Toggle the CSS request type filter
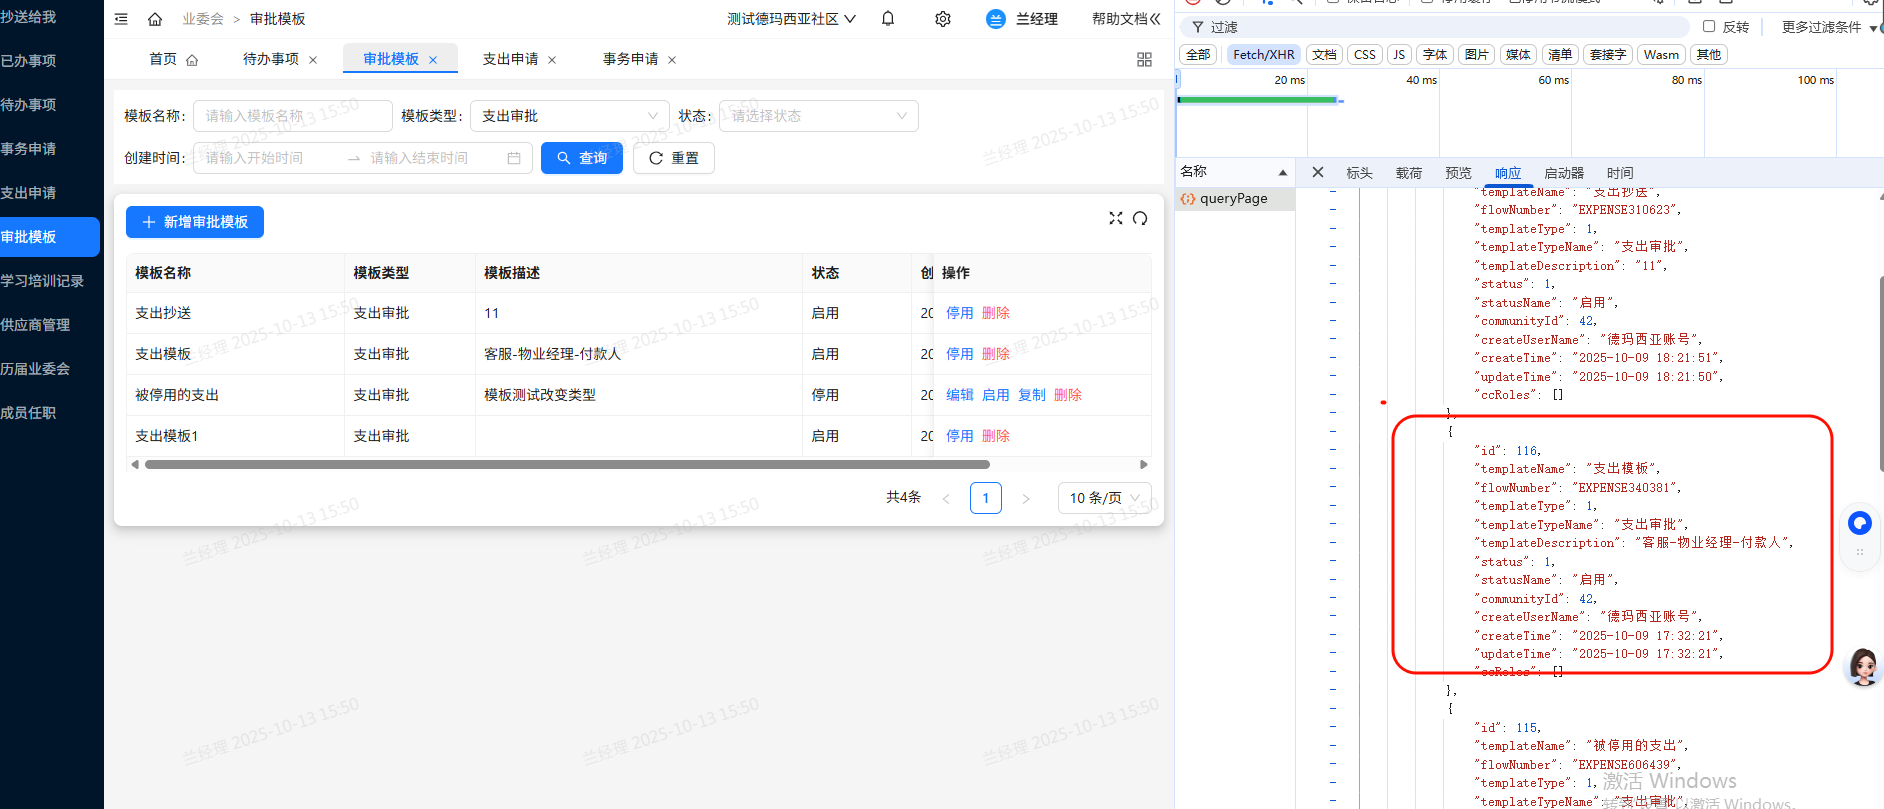This screenshot has width=1884, height=809. click(1364, 55)
